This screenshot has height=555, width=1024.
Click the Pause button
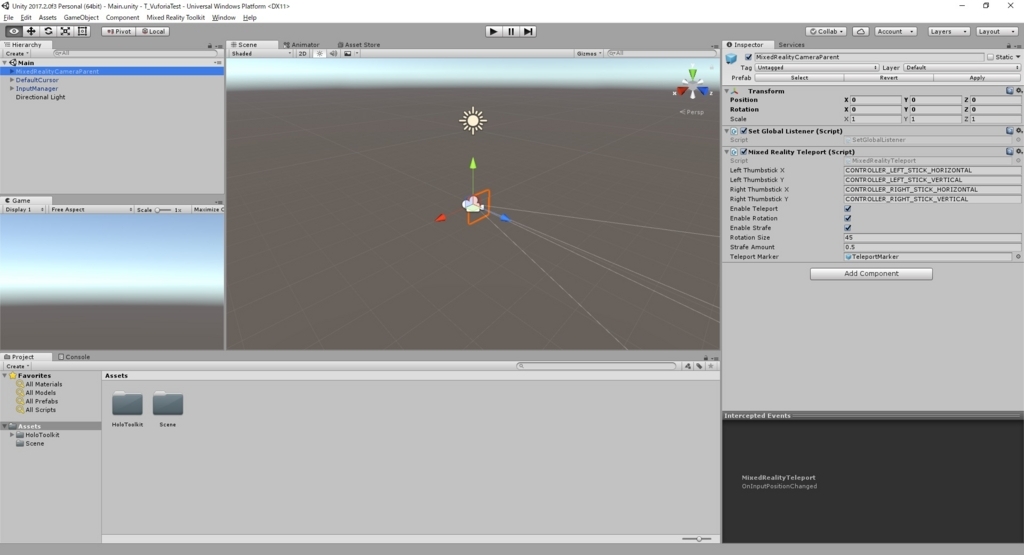[x=511, y=31]
